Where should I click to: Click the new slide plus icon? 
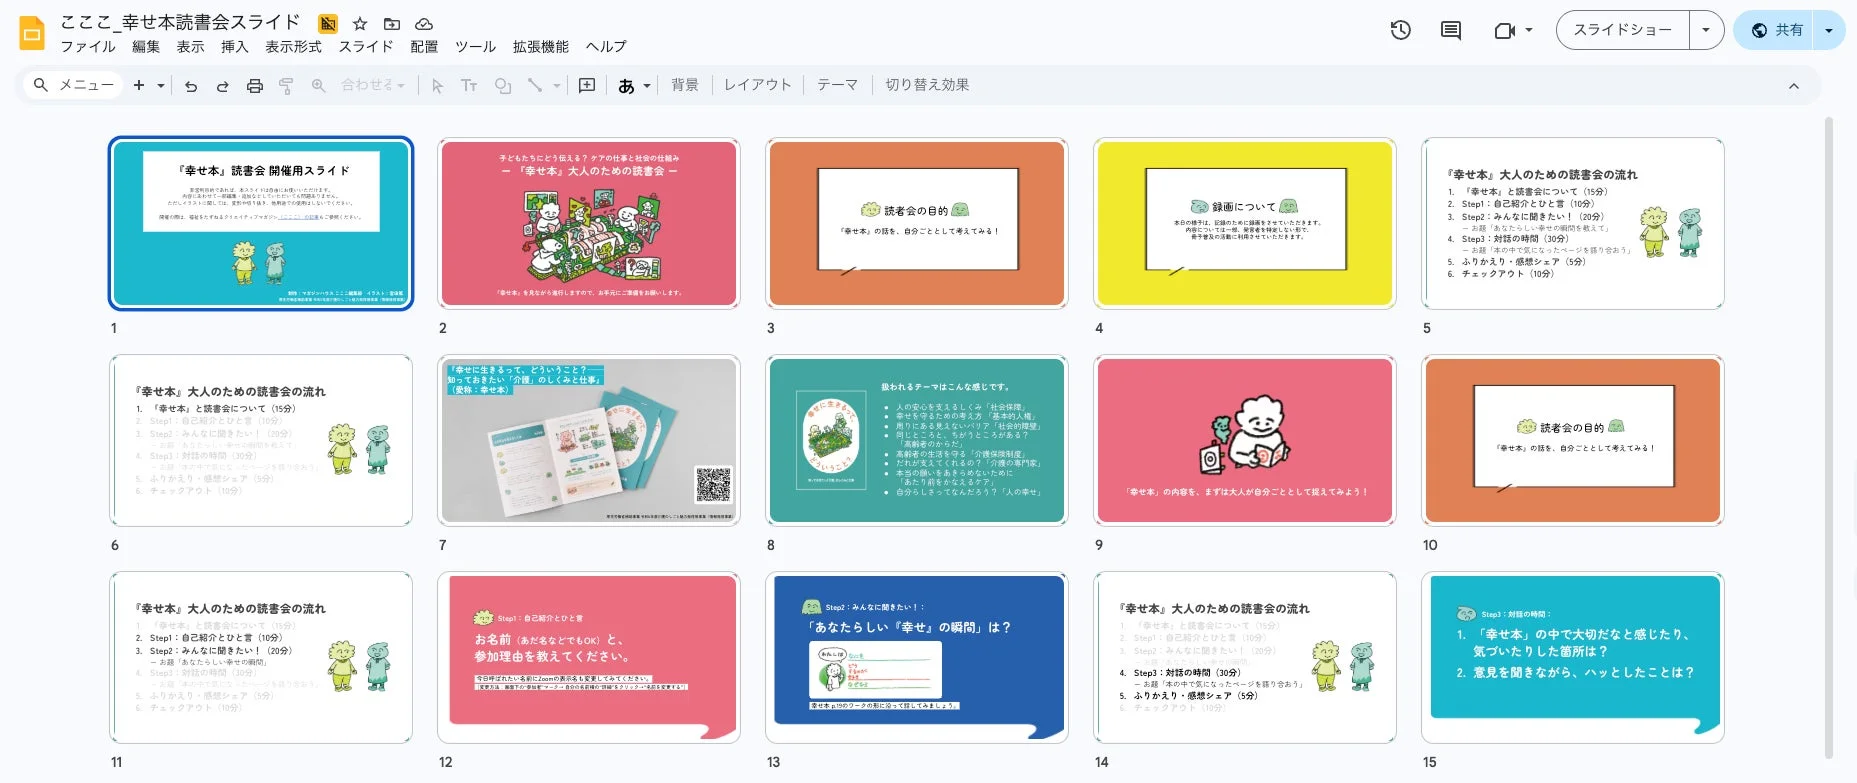[x=139, y=86]
